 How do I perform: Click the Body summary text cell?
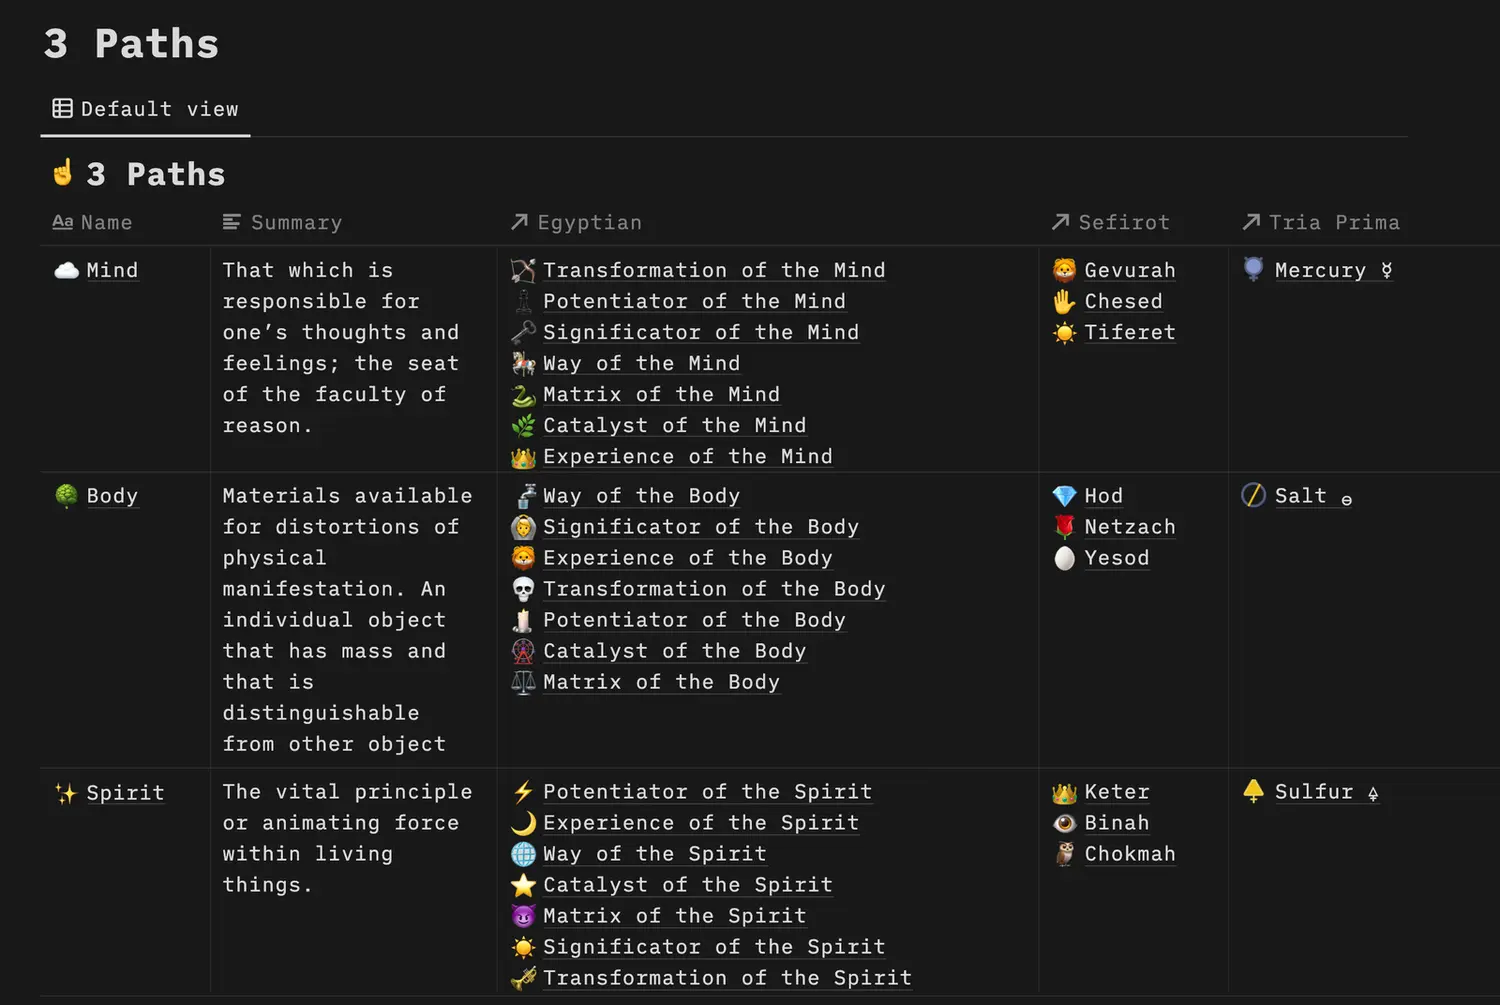point(347,619)
